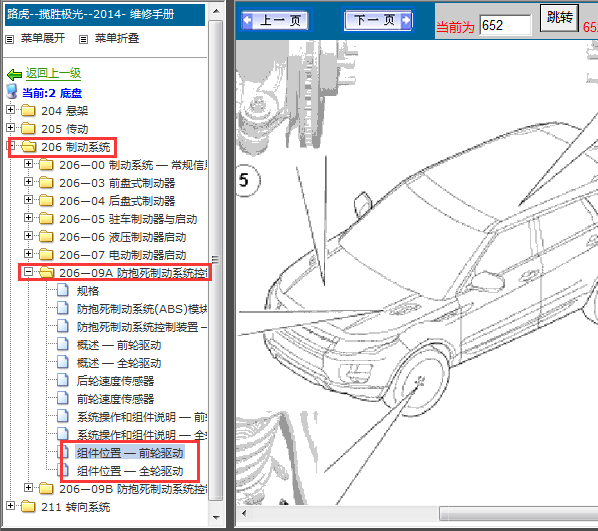Click left arrow of diagram horizontal scrollbar
This screenshot has width=598, height=531.
(244, 513)
